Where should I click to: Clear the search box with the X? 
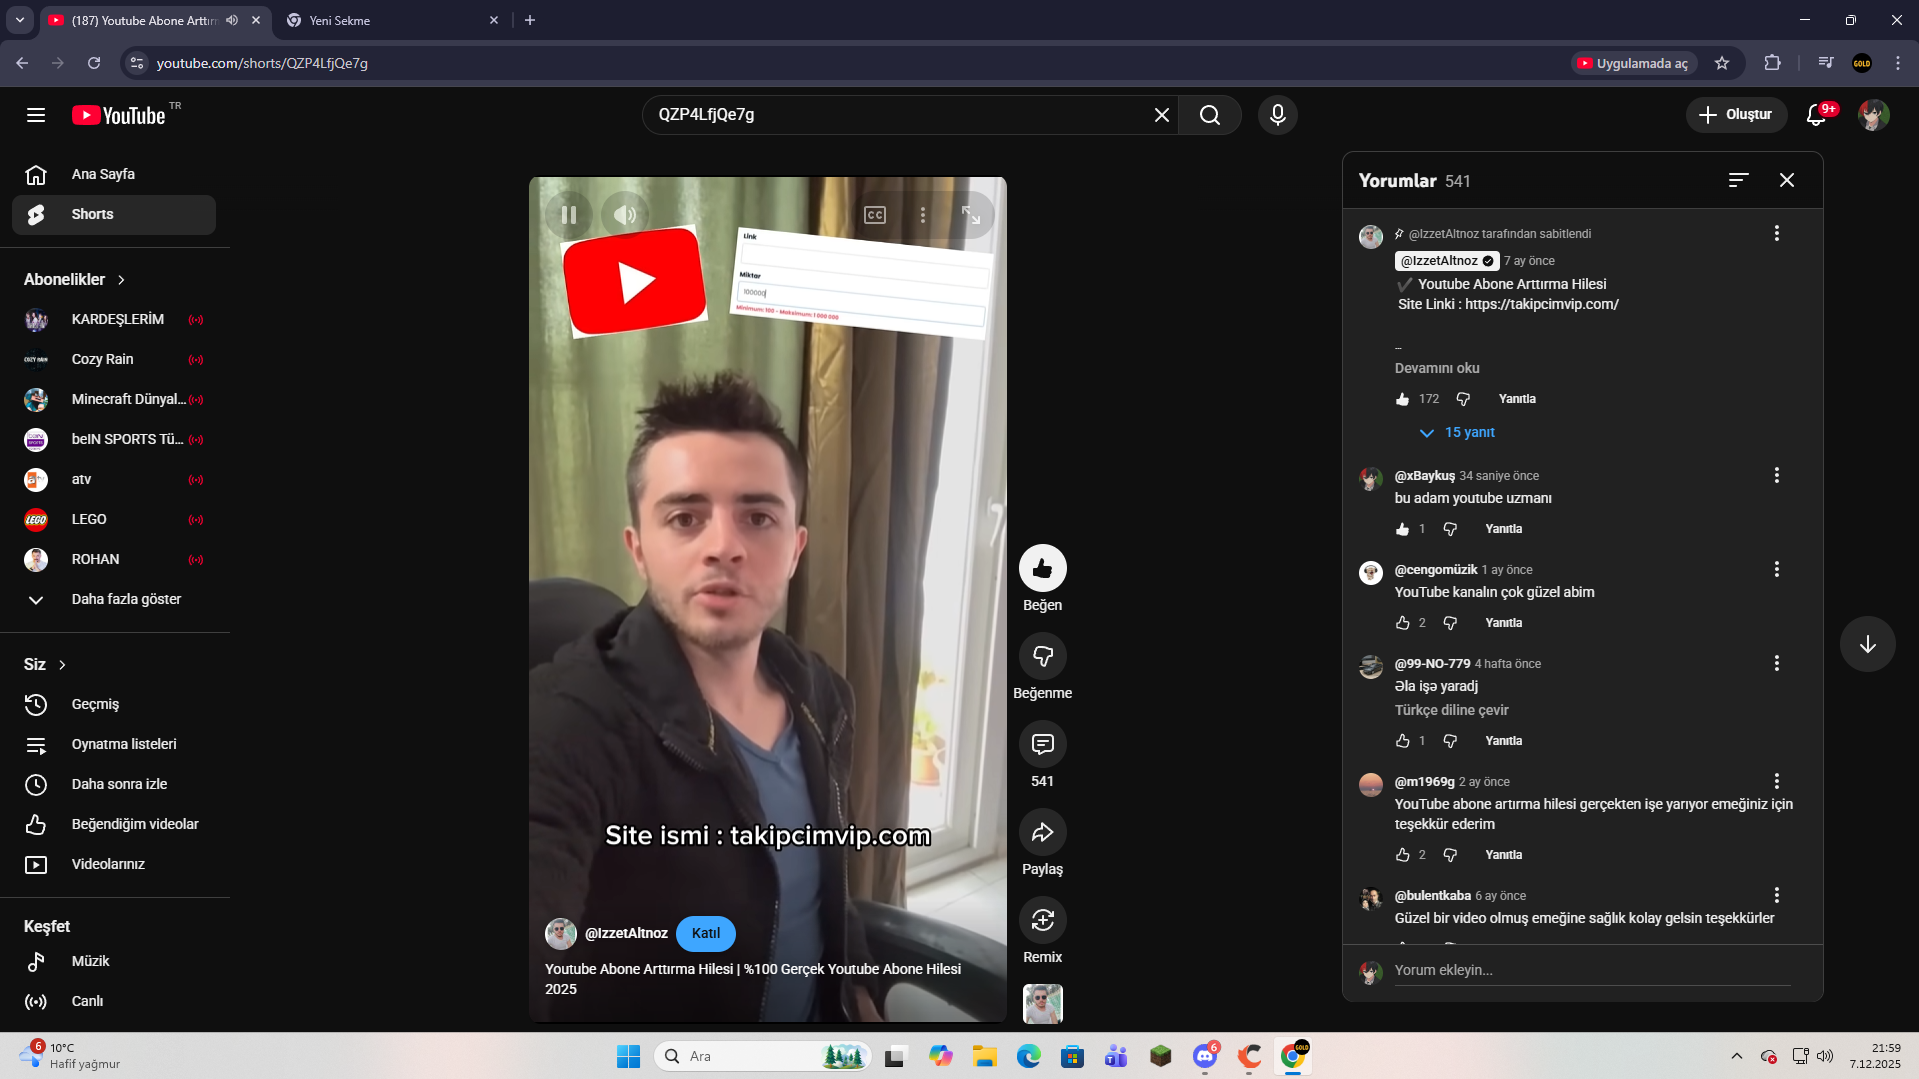click(x=1161, y=115)
